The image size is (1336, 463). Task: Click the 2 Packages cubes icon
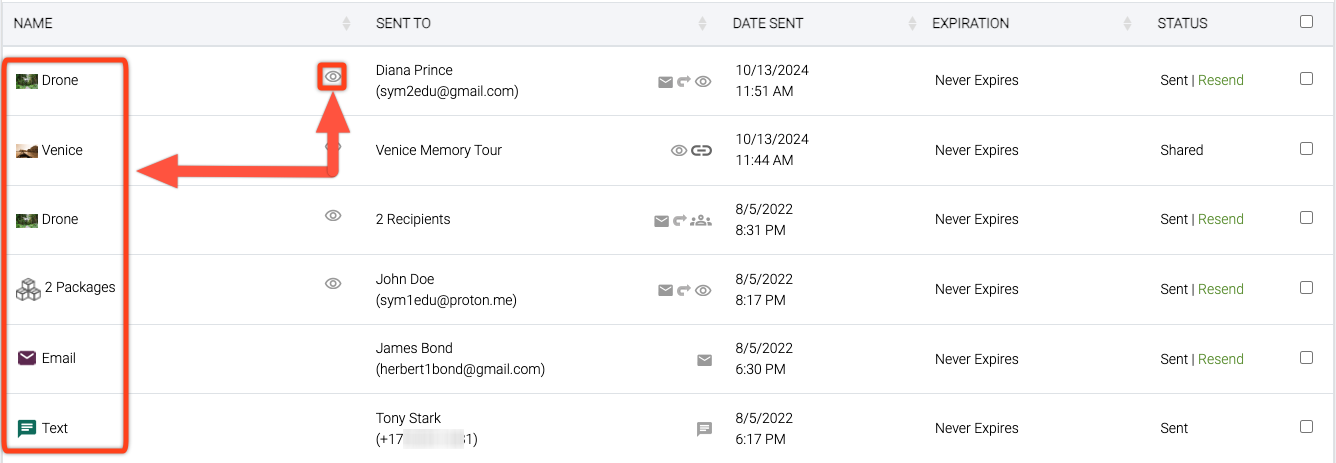tap(28, 289)
